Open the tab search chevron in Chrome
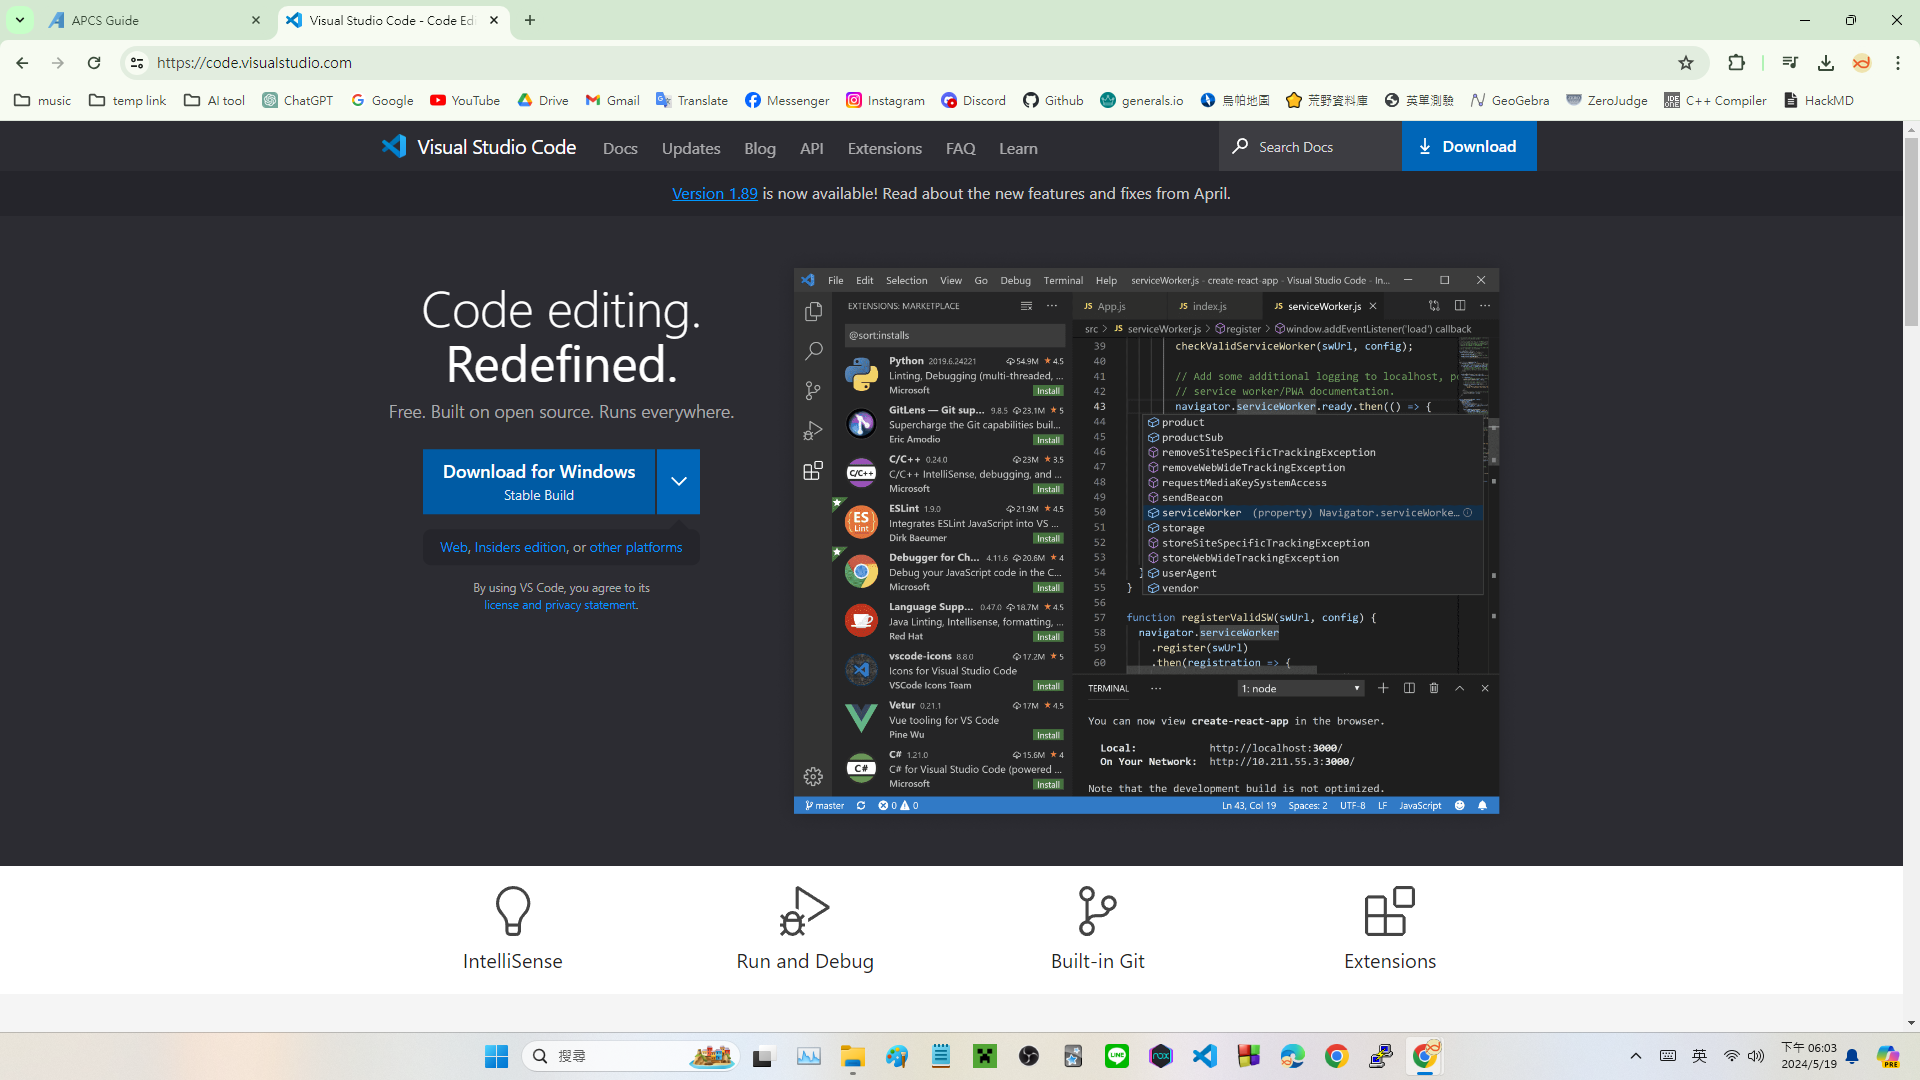The width and height of the screenshot is (1920, 1080). click(x=19, y=19)
